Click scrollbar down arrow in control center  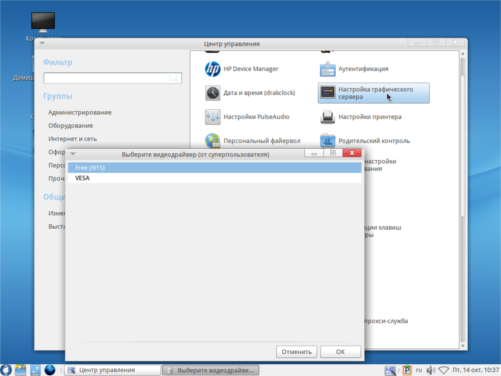point(463,346)
